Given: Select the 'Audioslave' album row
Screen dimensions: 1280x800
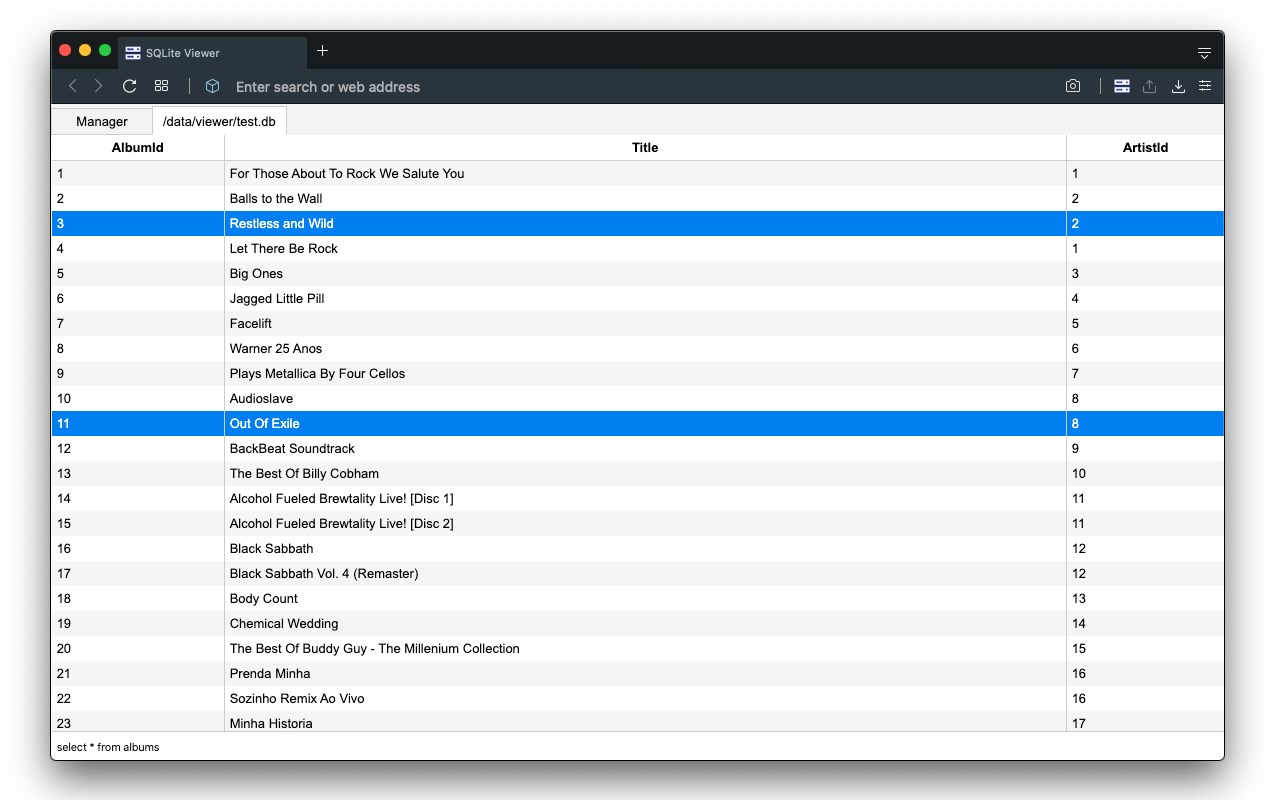Looking at the screenshot, I should click(638, 398).
